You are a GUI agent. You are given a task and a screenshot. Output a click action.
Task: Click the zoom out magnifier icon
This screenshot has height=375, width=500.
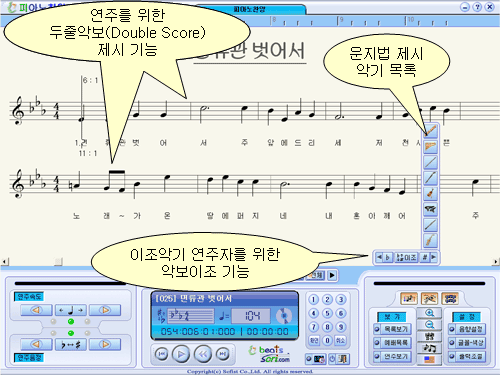tap(430, 325)
